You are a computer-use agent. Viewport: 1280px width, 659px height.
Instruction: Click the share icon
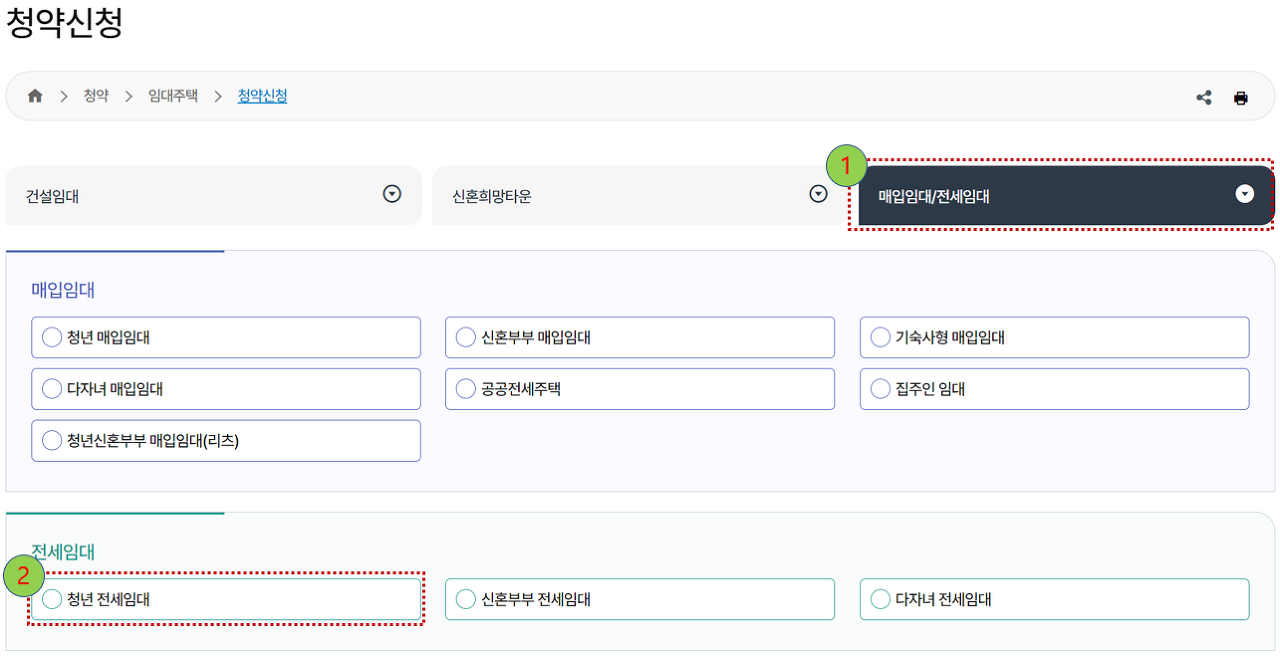tap(1204, 97)
